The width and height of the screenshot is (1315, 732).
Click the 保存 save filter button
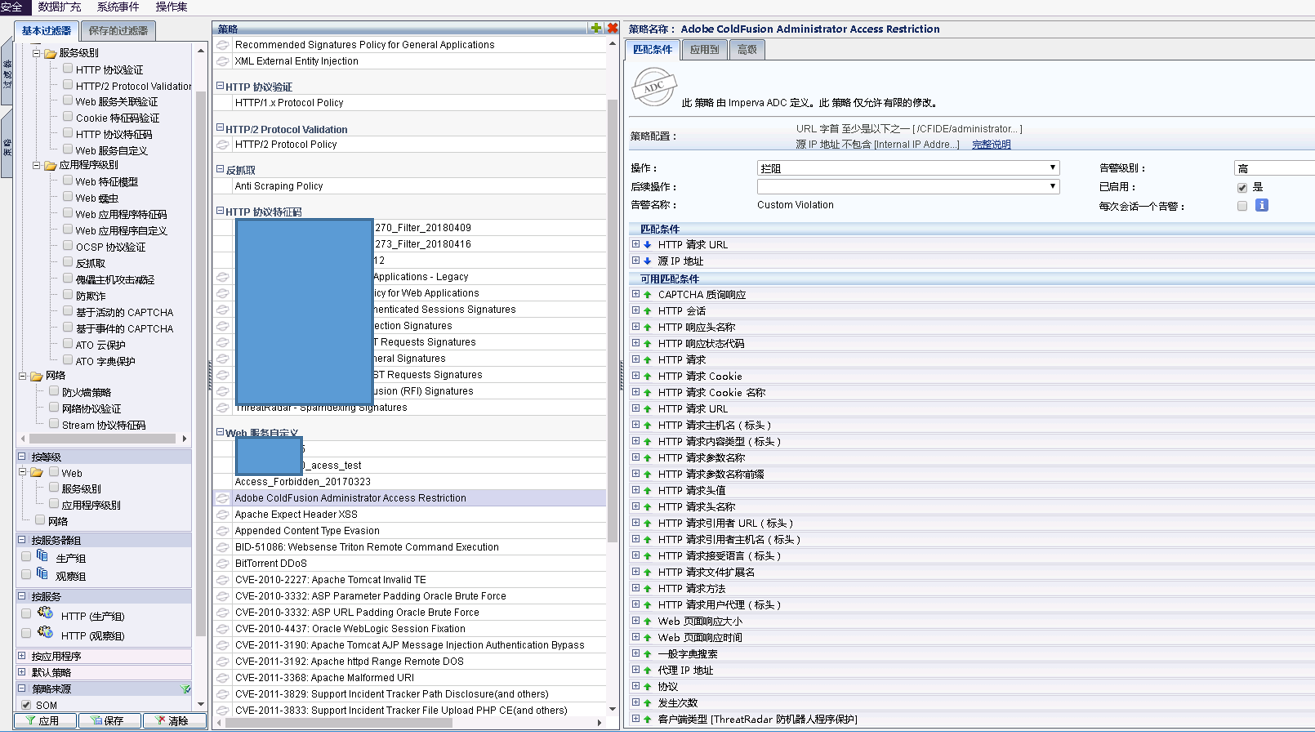pos(108,720)
